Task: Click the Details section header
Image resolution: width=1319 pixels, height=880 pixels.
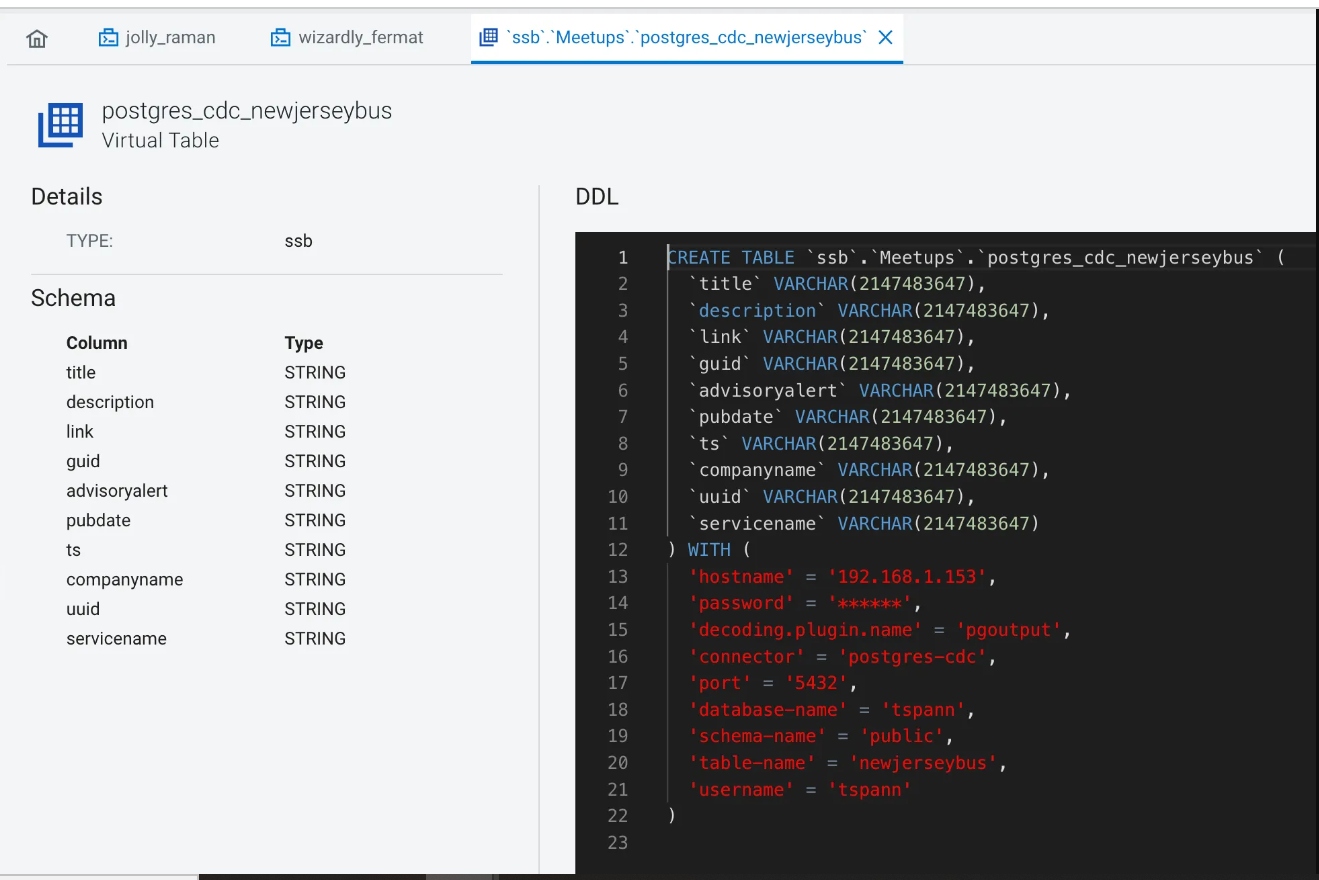Action: point(66,196)
